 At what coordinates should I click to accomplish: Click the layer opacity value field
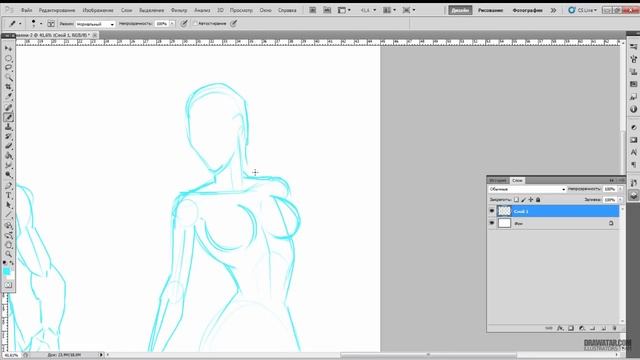pos(610,189)
